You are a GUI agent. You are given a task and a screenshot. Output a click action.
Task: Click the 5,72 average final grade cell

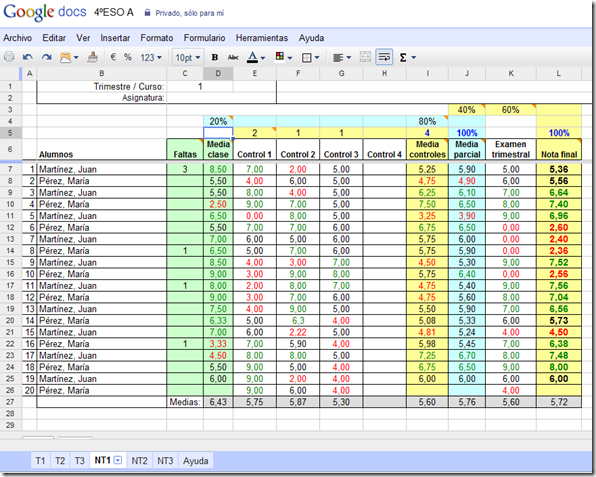coord(559,402)
